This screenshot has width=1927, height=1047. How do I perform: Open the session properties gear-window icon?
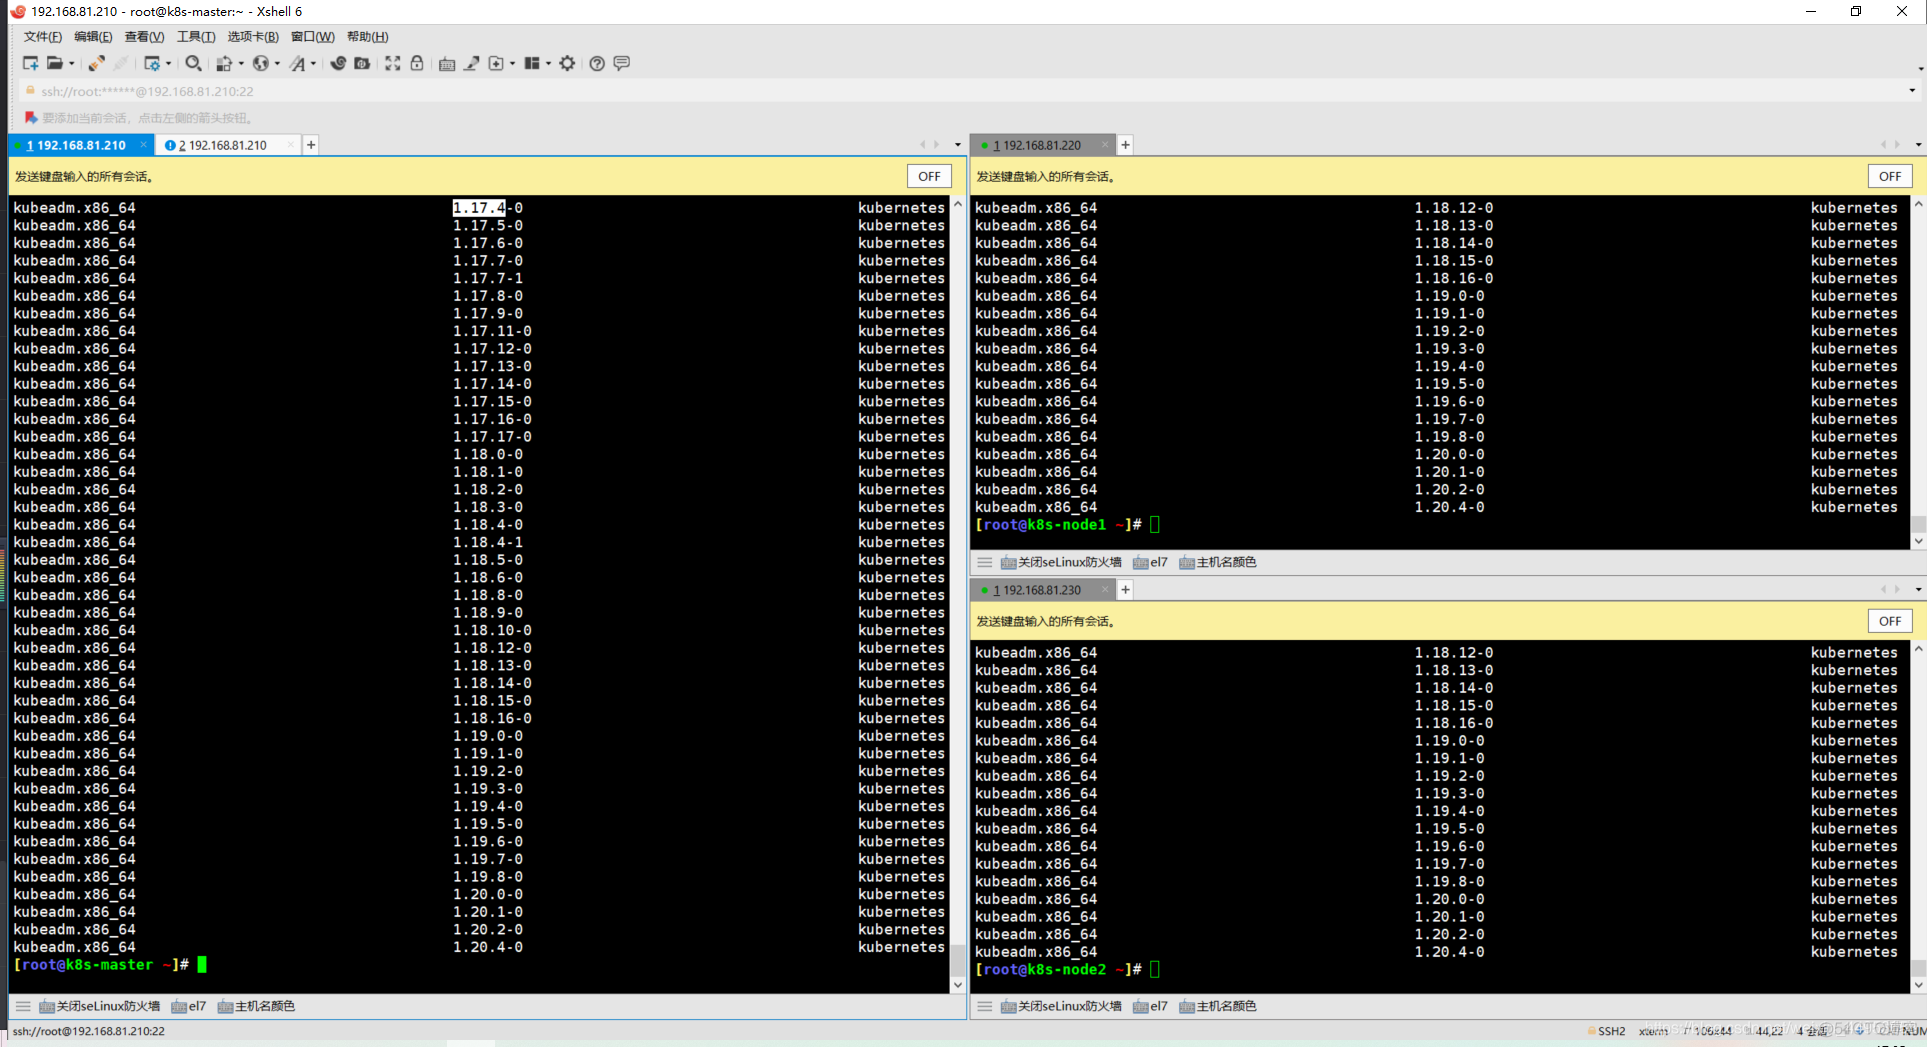coord(151,63)
